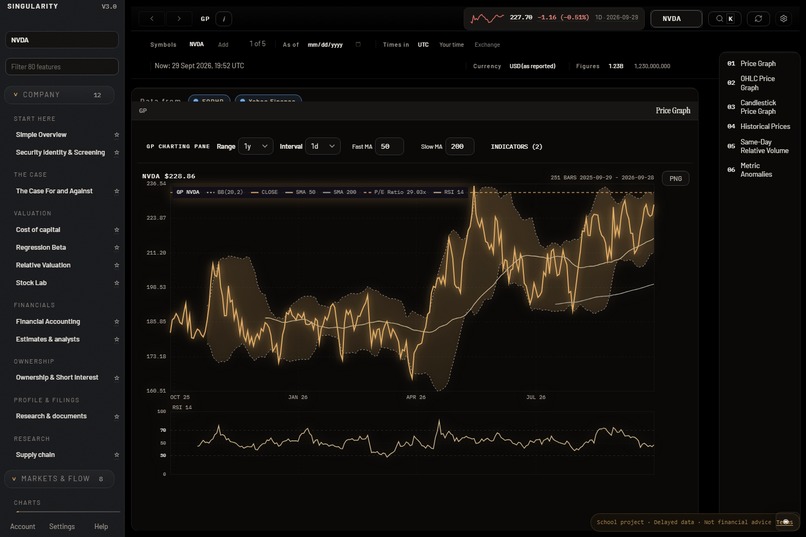Star the Cost of capital feature
The height and width of the screenshot is (537, 806).
[117, 230]
